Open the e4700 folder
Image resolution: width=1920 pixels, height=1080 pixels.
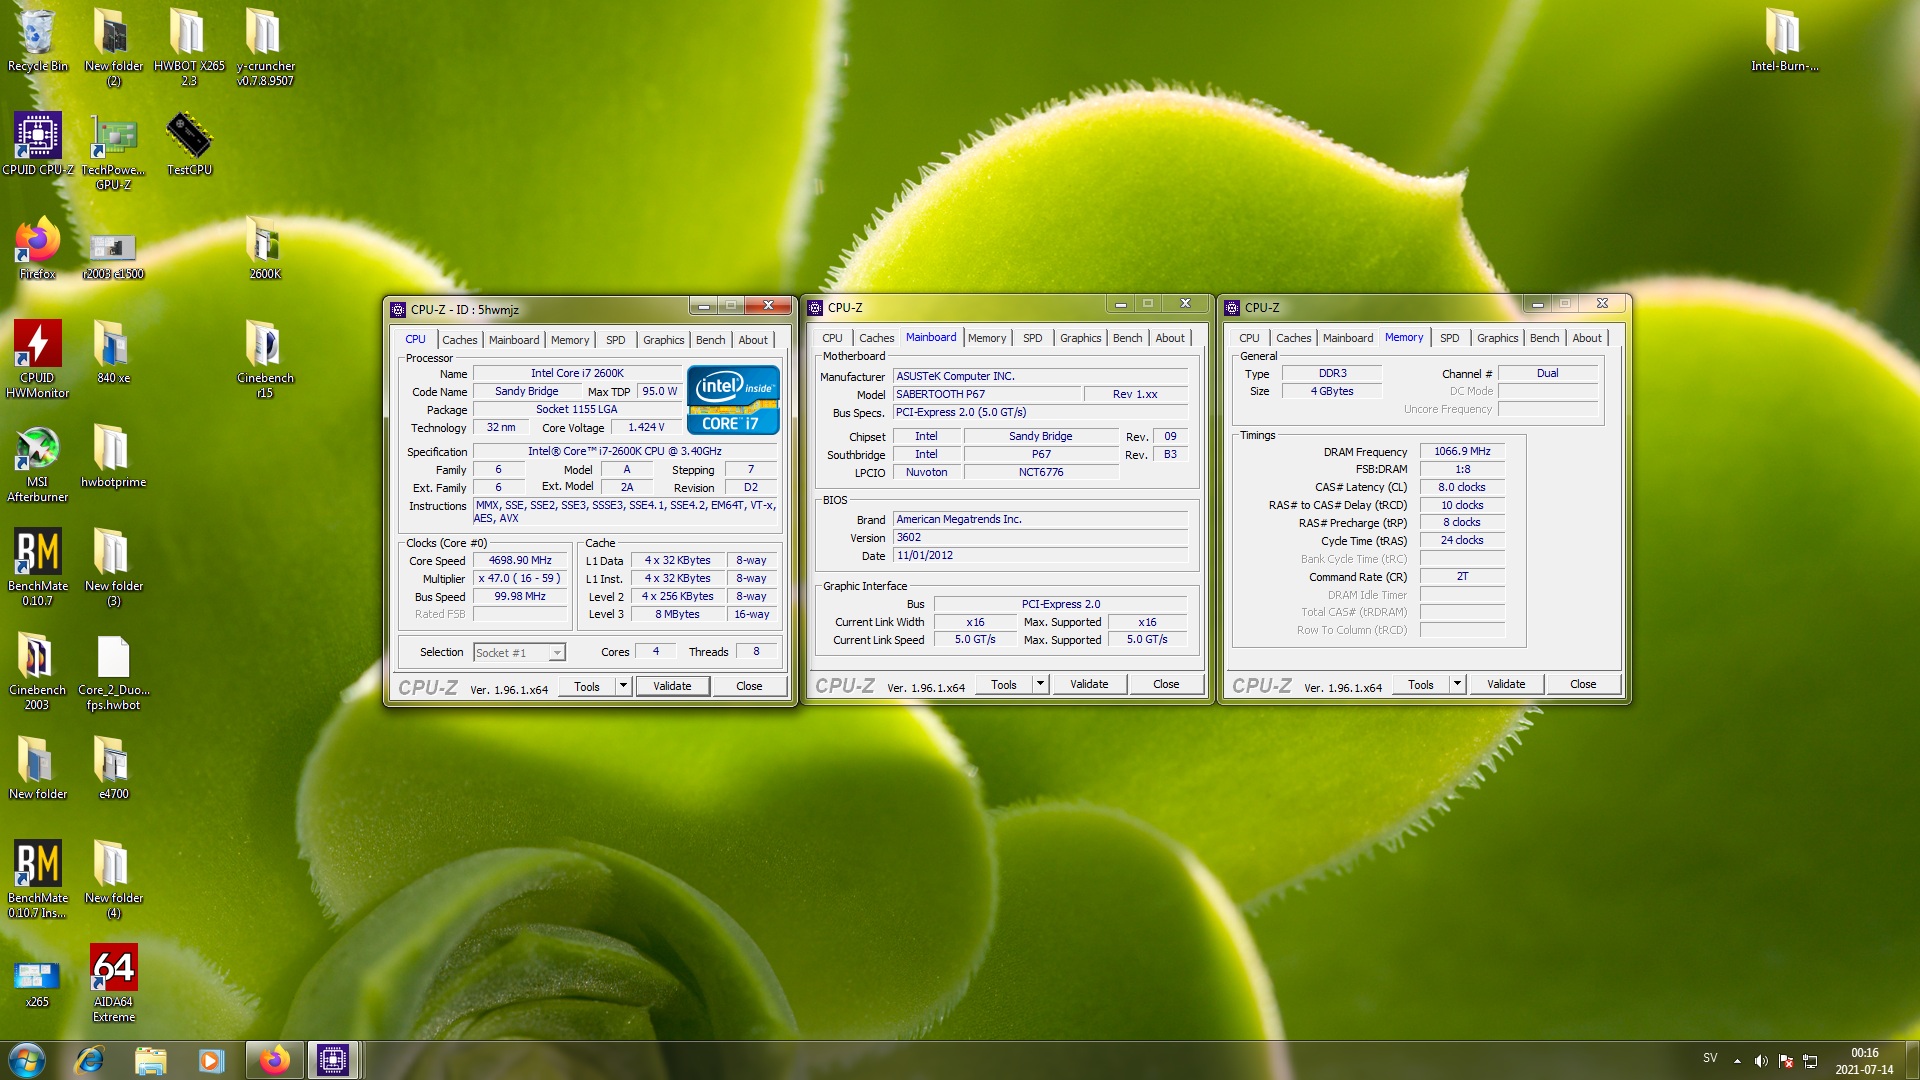tap(113, 768)
